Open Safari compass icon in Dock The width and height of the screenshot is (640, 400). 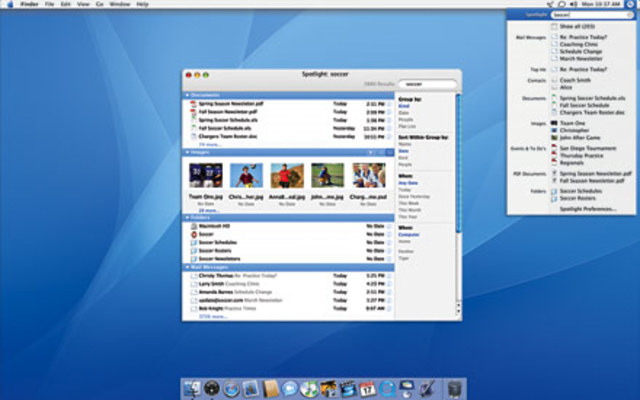click(x=231, y=389)
